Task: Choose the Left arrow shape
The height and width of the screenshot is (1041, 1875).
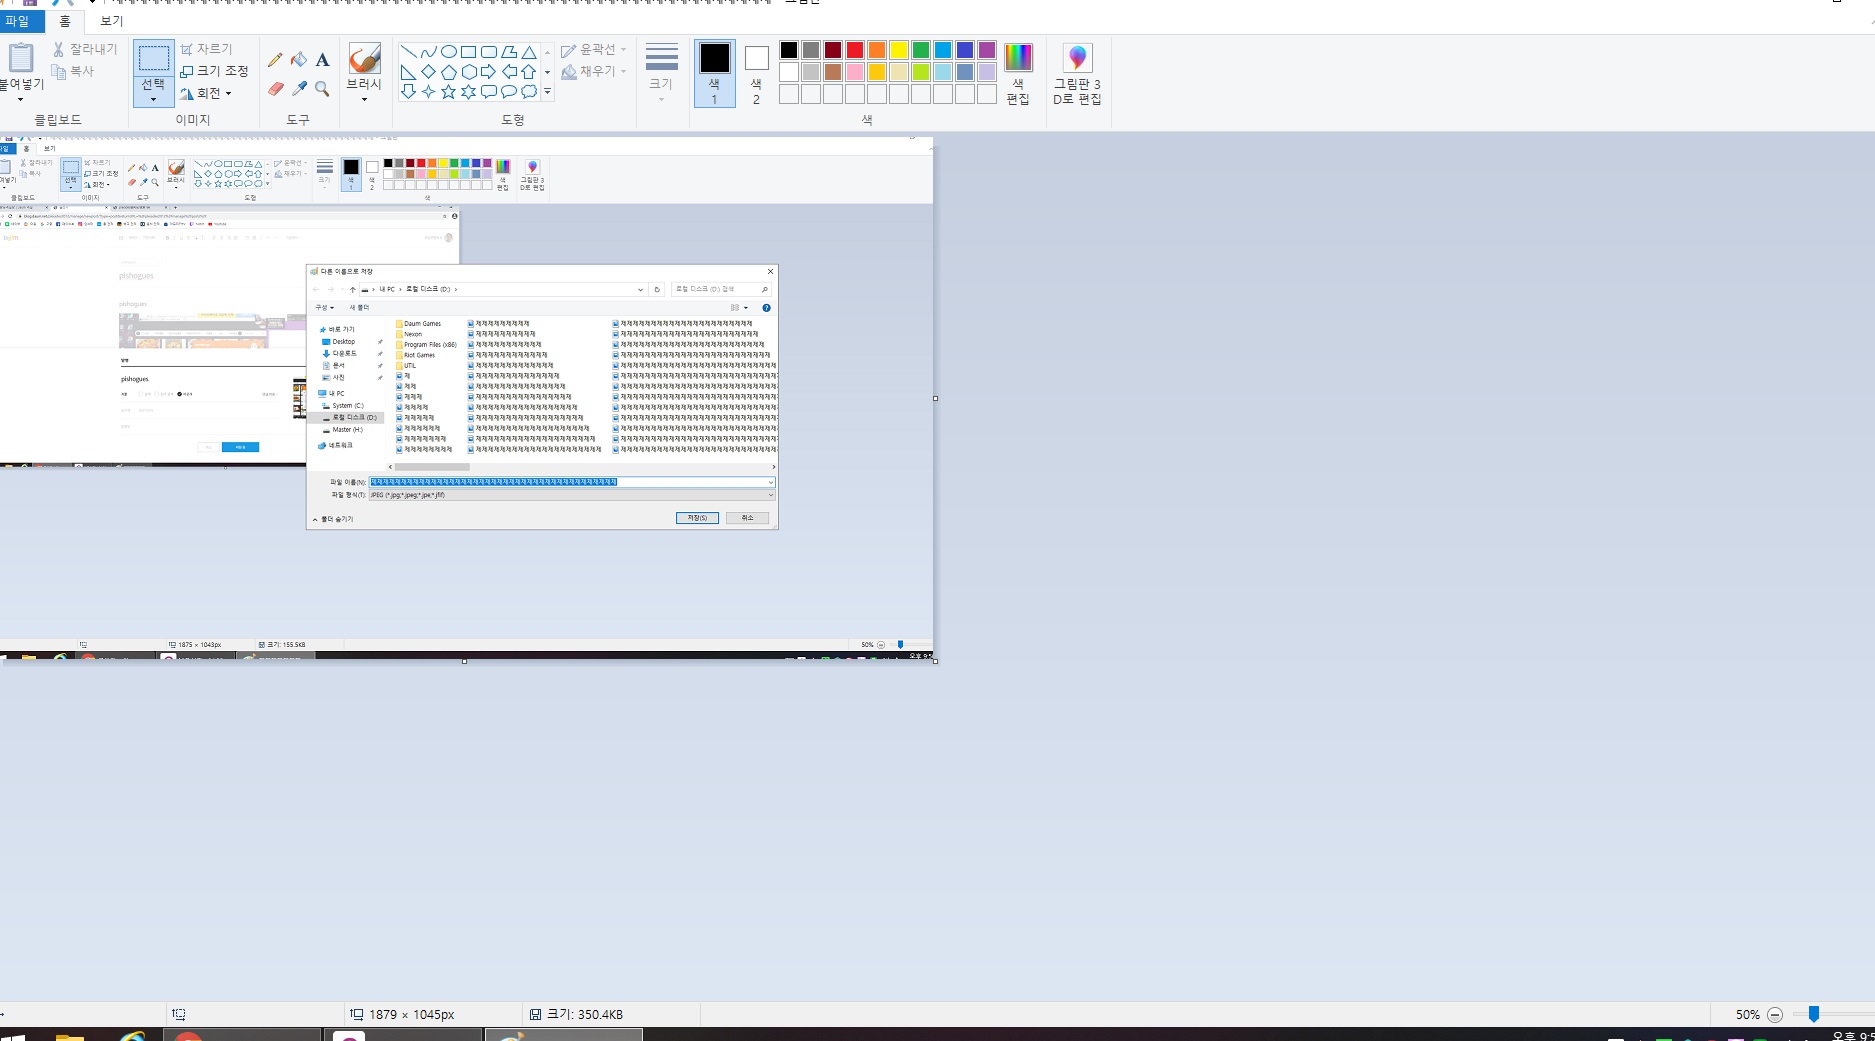Action: click(509, 72)
